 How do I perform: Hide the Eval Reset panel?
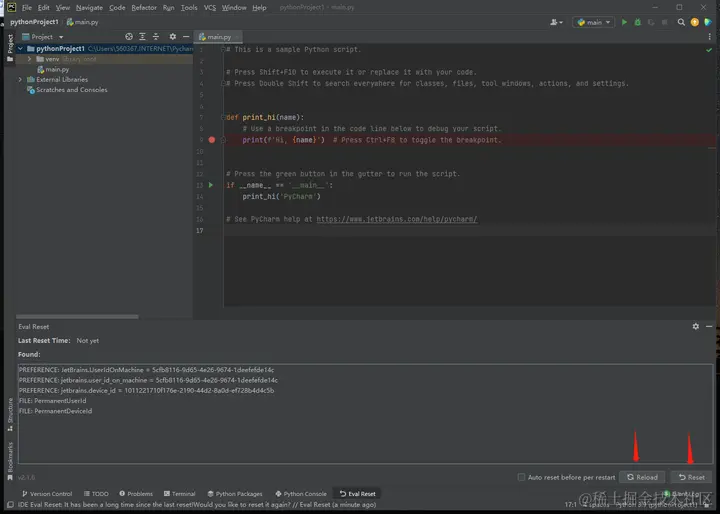pyautogui.click(x=709, y=326)
